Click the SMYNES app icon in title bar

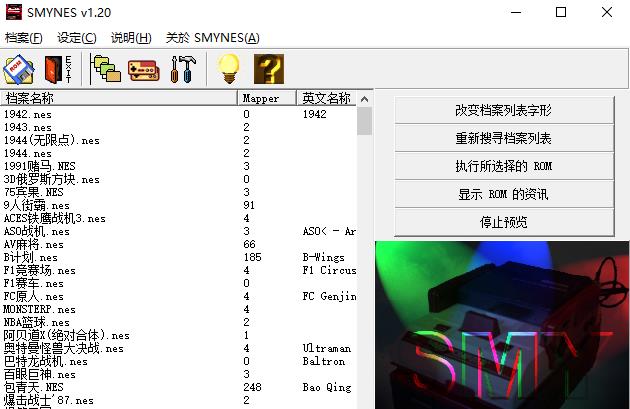click(x=14, y=12)
